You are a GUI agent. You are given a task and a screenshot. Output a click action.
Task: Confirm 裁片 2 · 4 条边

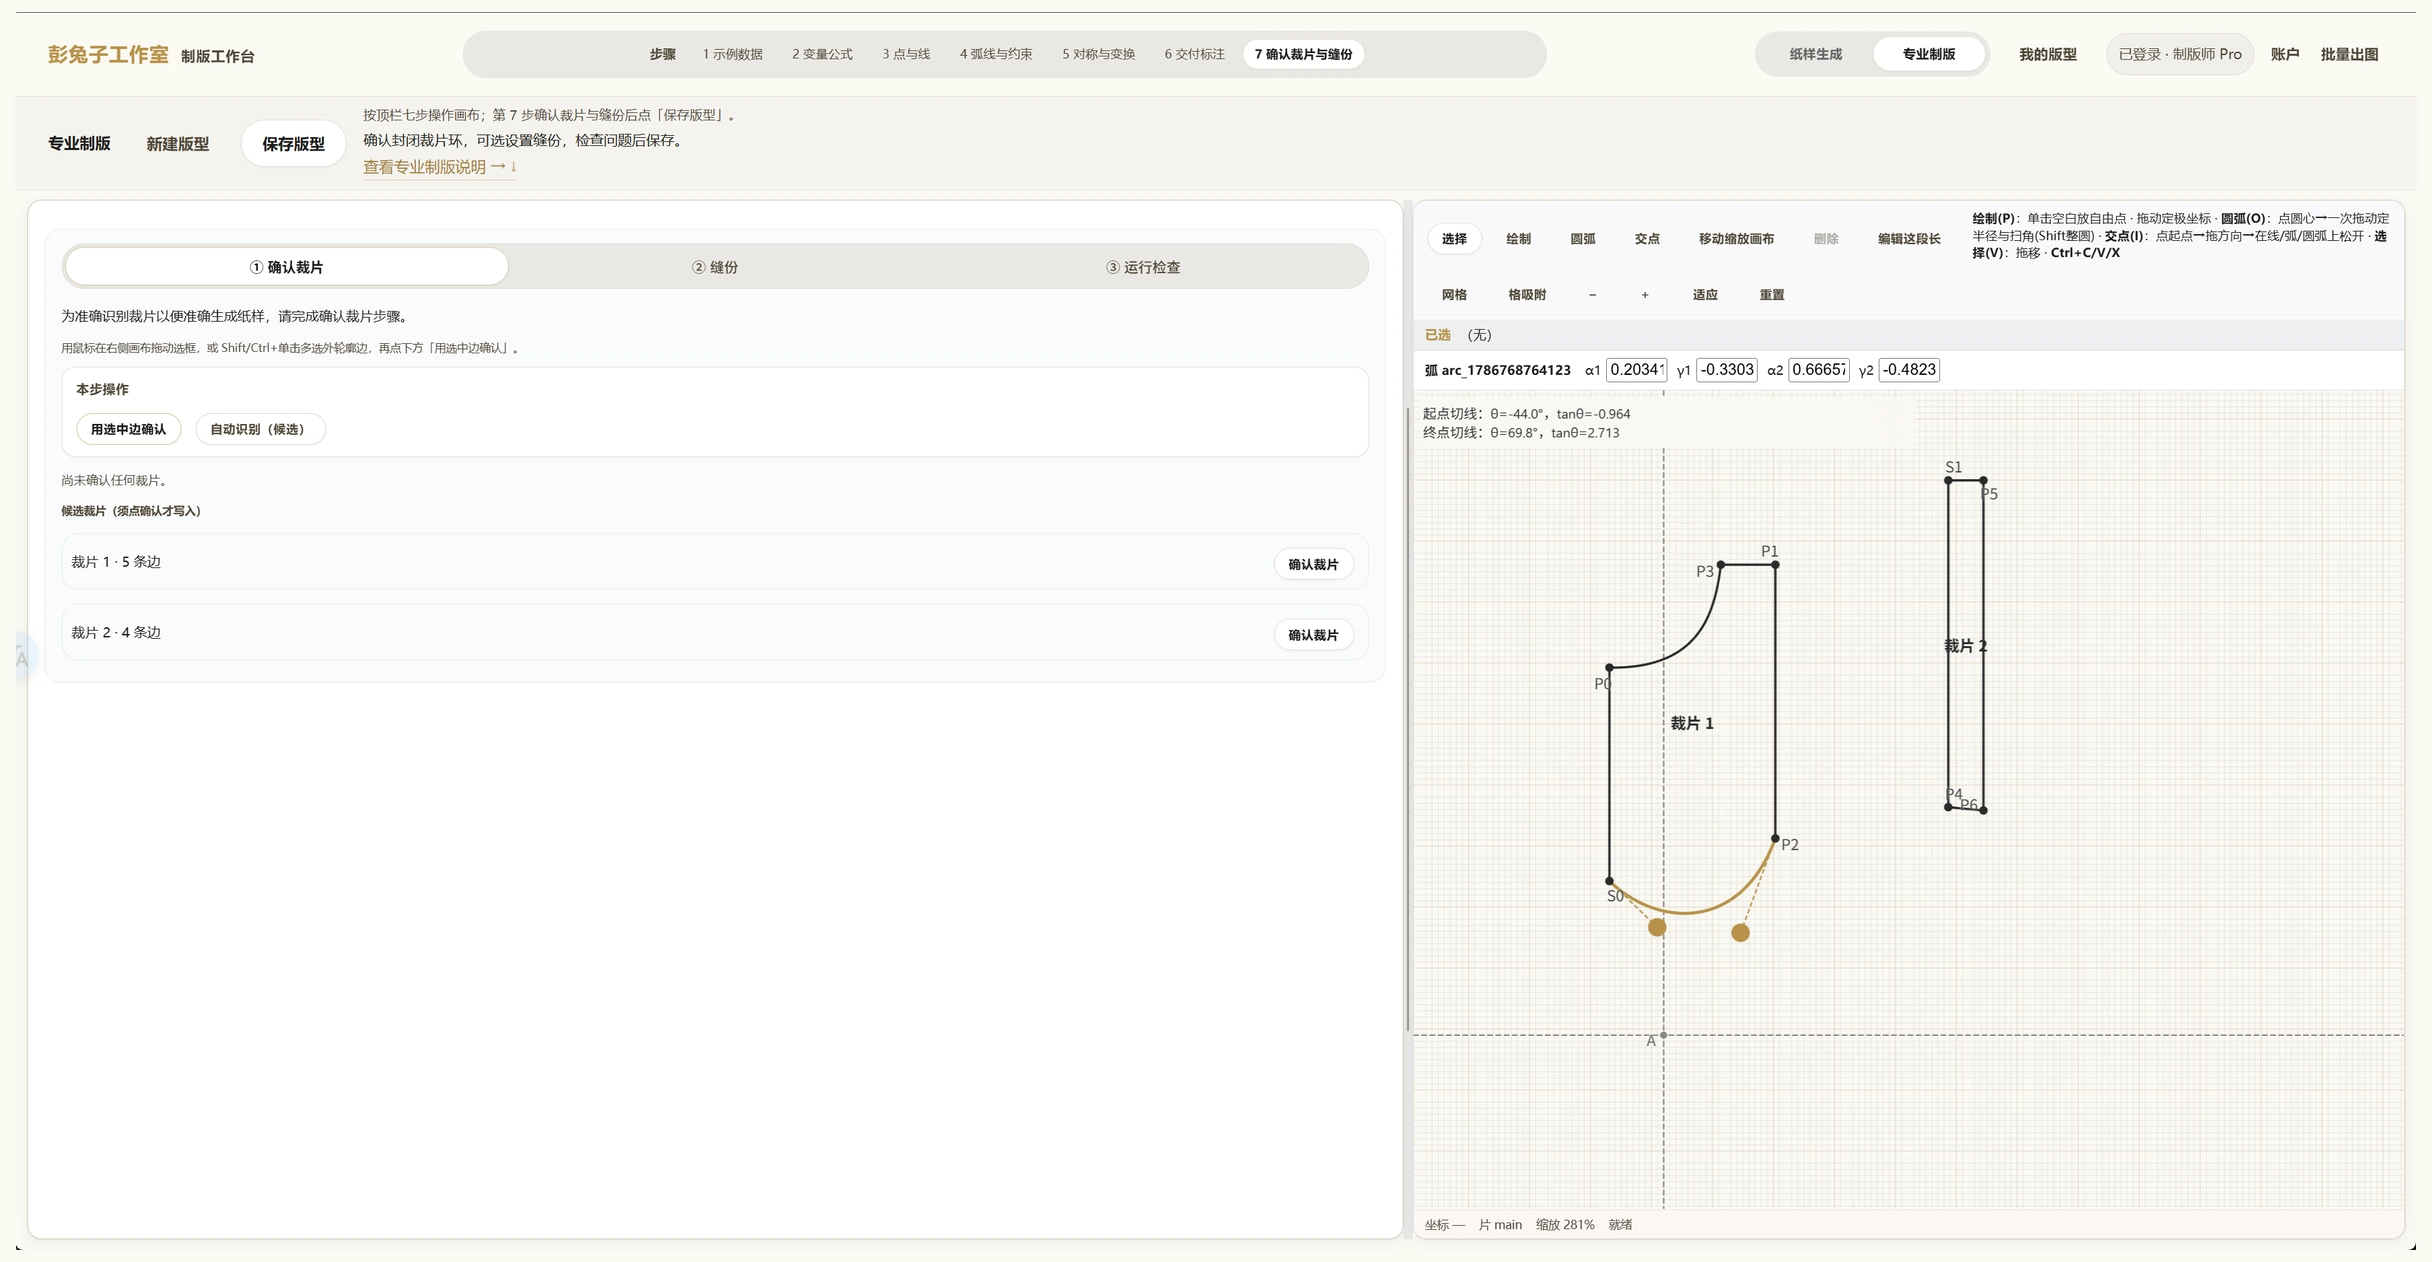pos(1313,635)
